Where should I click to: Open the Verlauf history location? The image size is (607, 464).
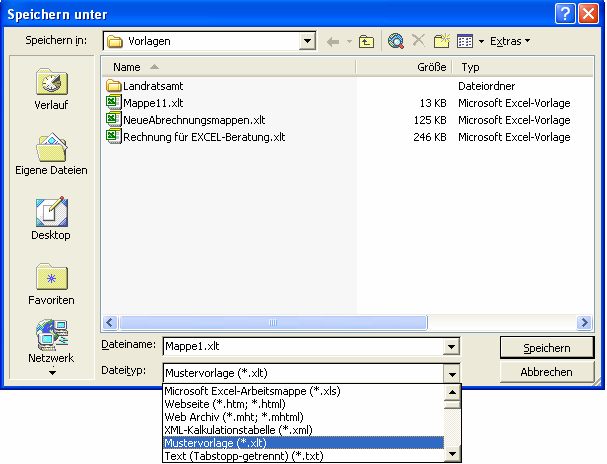pos(51,90)
